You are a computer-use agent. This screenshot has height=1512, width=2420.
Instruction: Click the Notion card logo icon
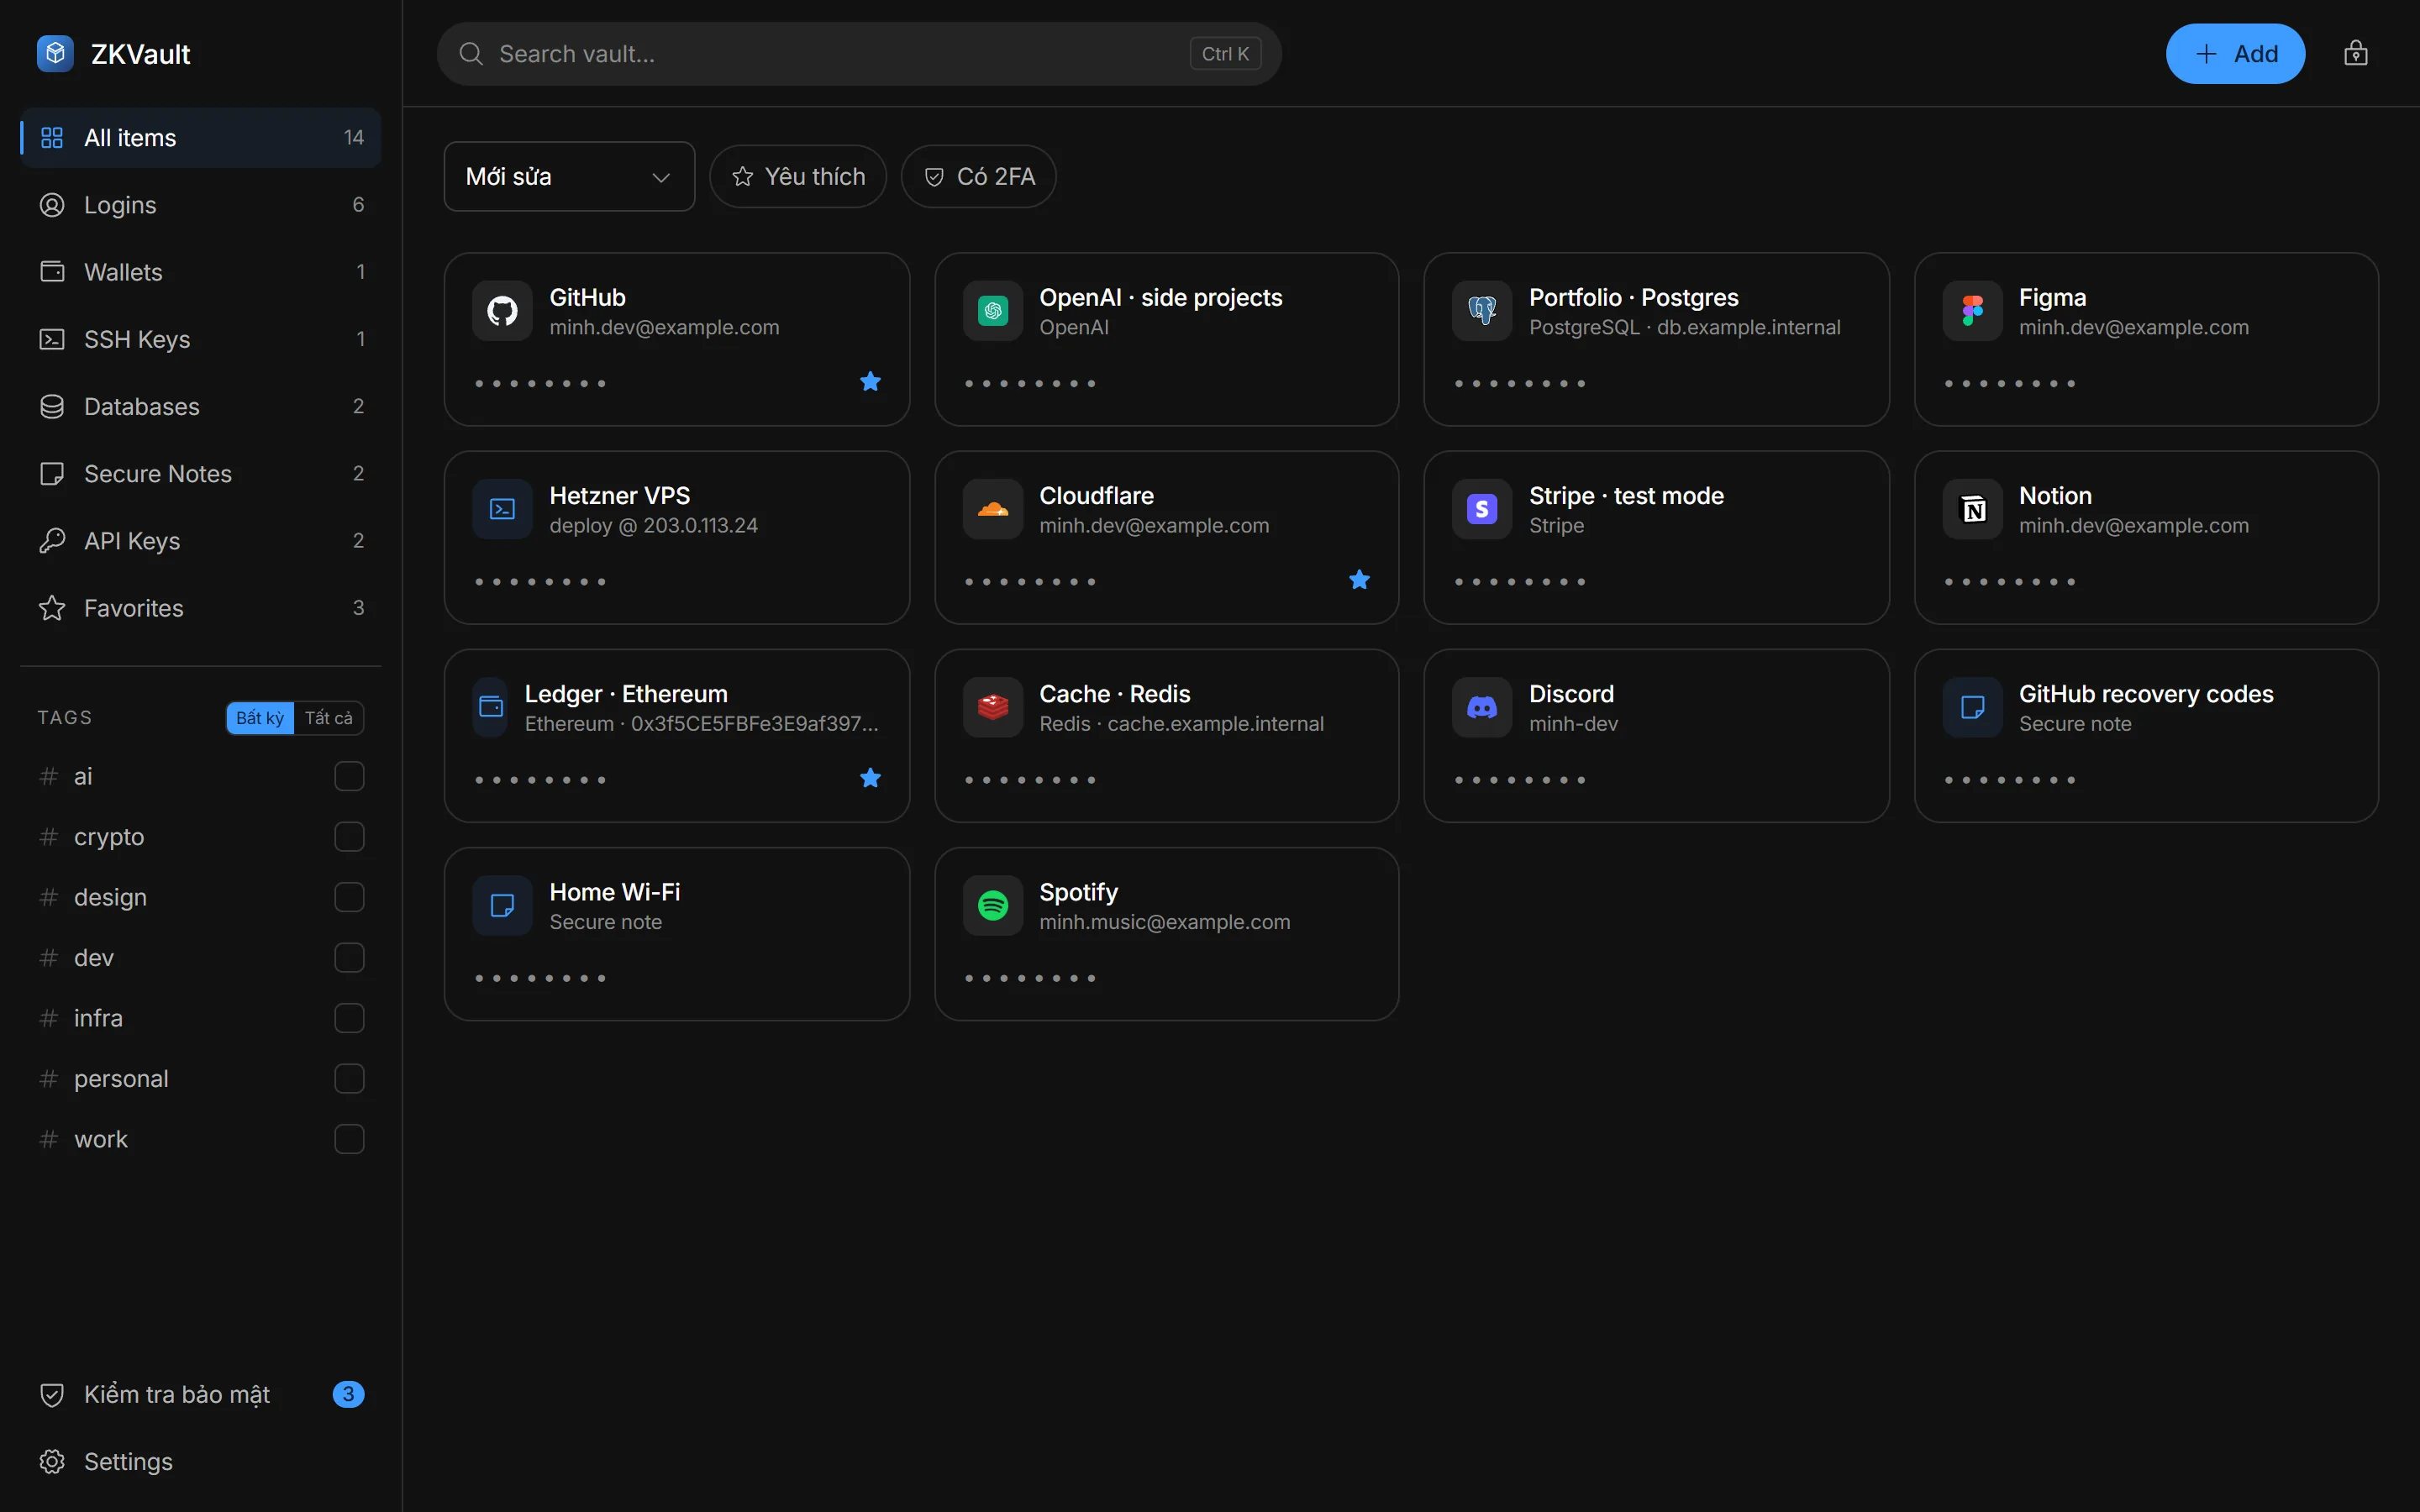1972,509
